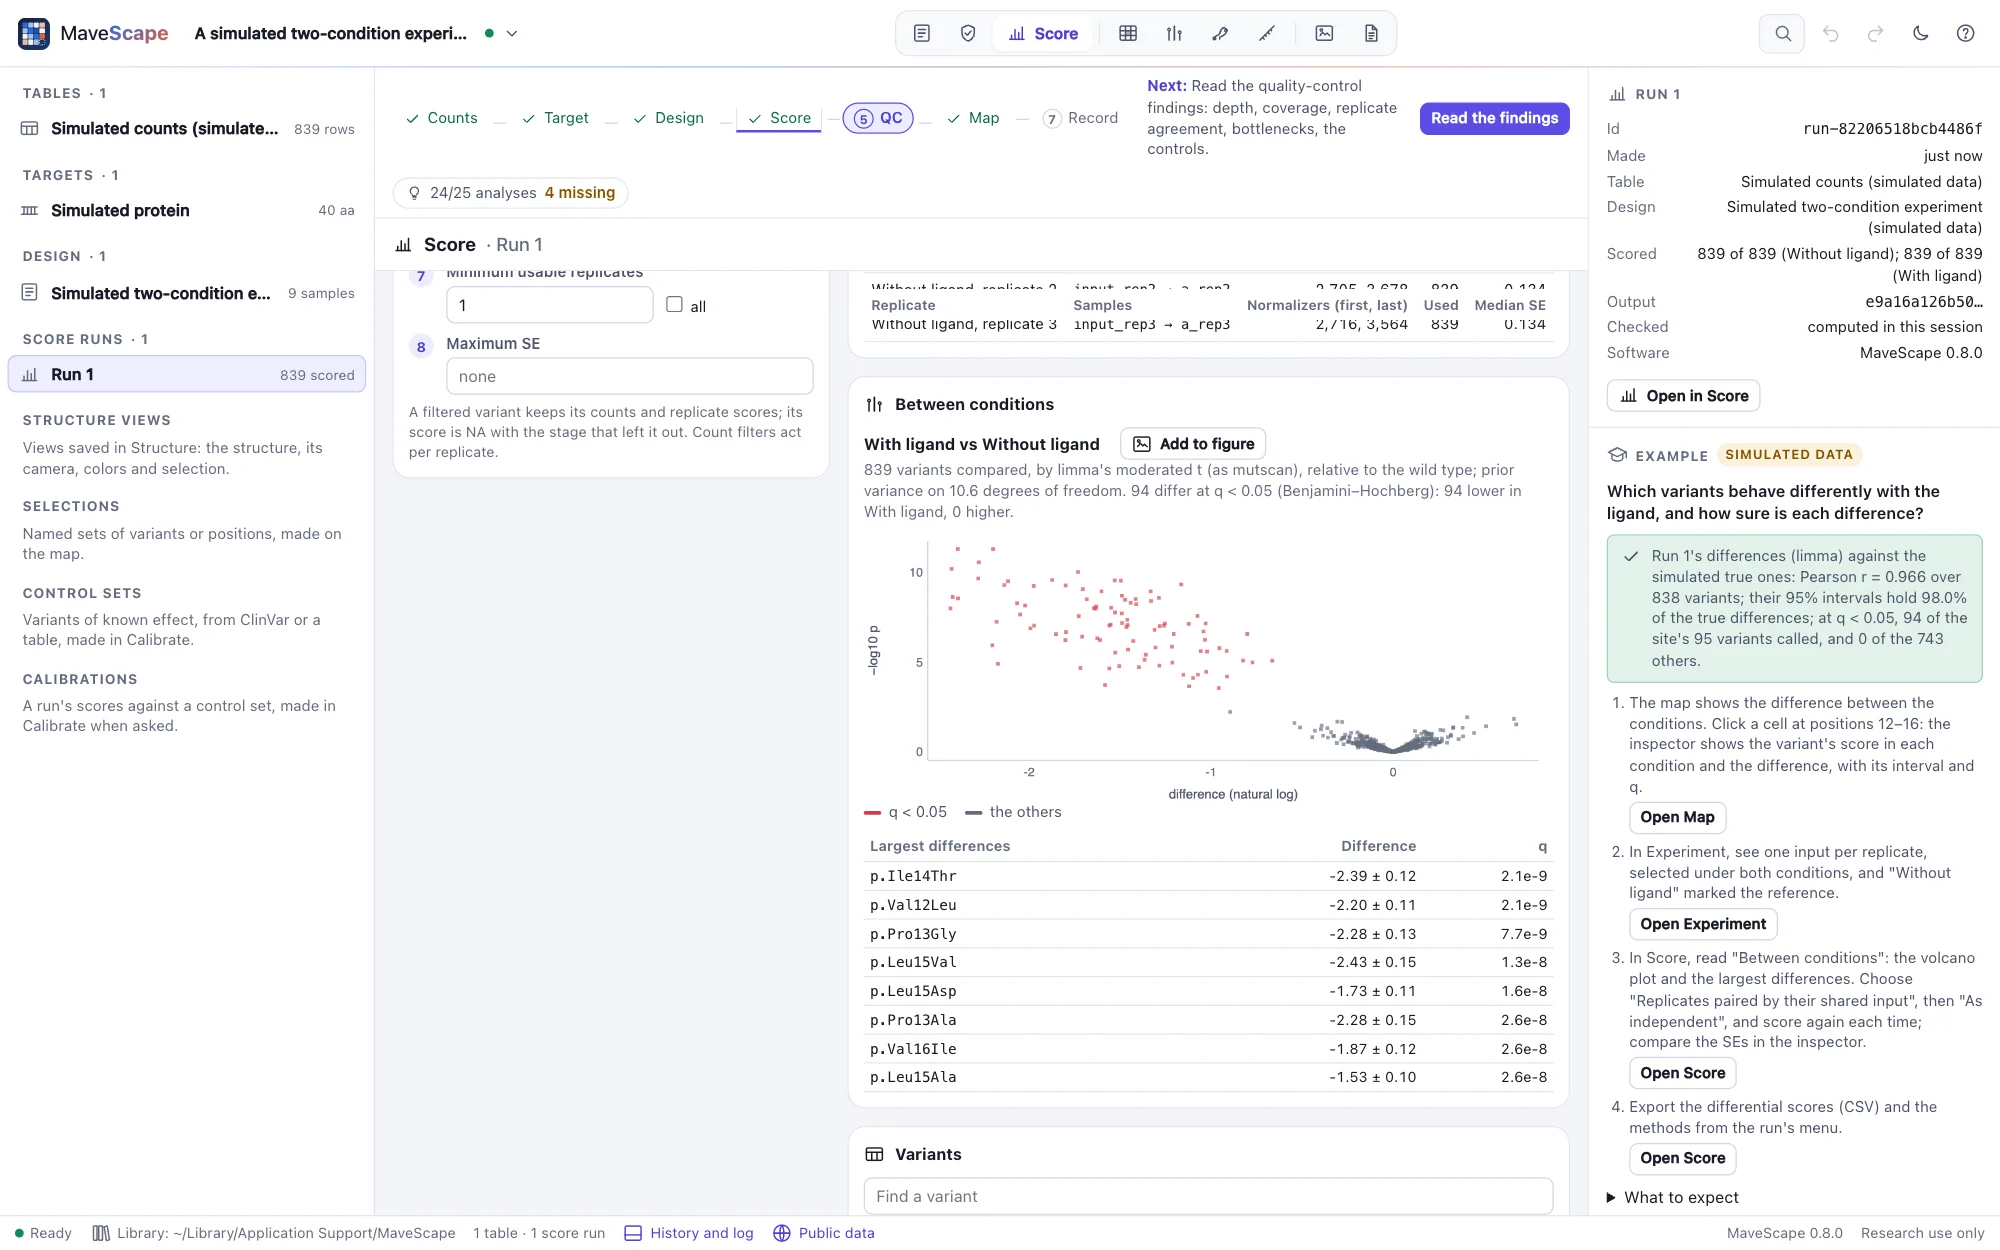The image size is (2000, 1250).
Task: Select the Simulated counts table in sidebar
Action: pos(187,129)
